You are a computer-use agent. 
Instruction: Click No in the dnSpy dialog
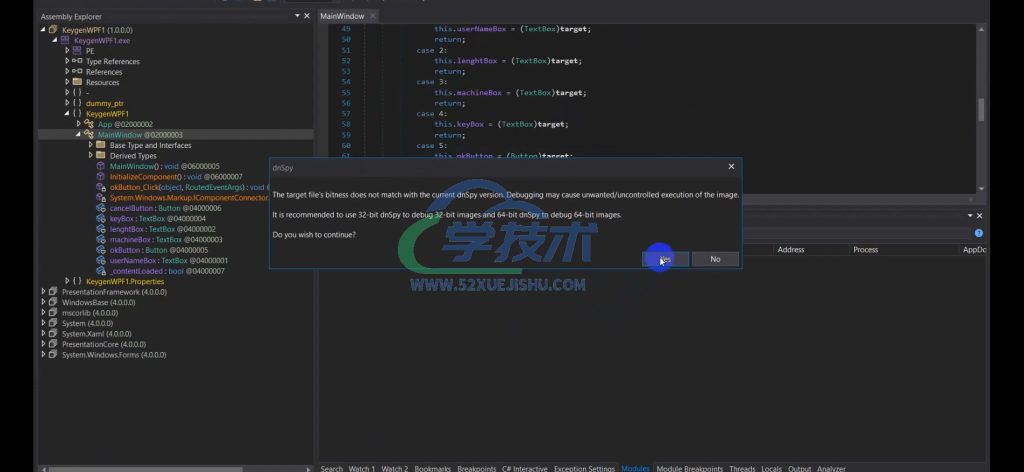pyautogui.click(x=715, y=259)
